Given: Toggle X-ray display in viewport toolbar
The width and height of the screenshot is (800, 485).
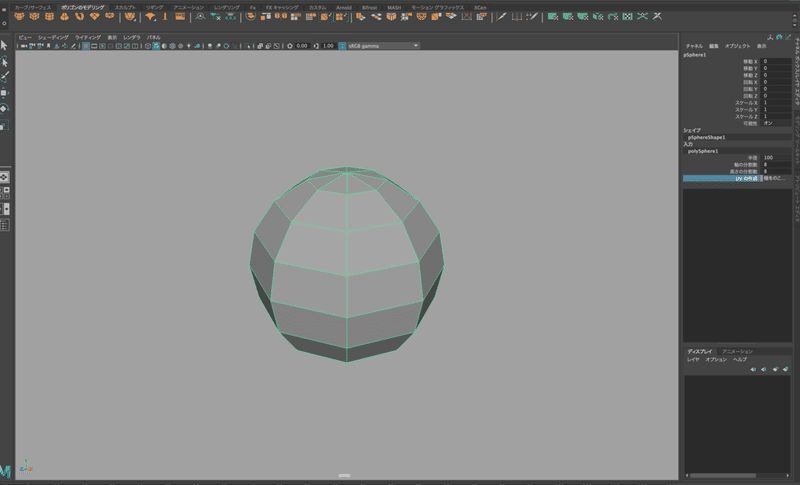Looking at the screenshot, I should click(x=260, y=46).
